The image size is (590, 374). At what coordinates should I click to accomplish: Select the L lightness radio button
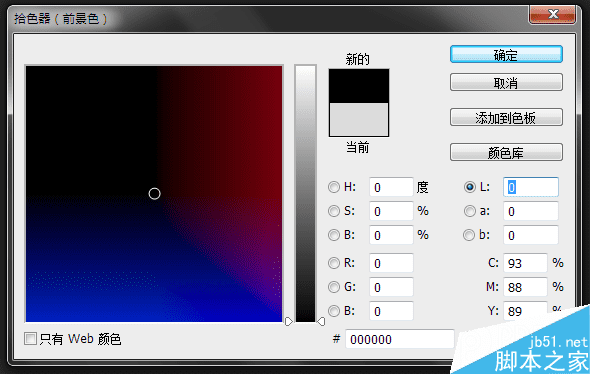tap(470, 187)
